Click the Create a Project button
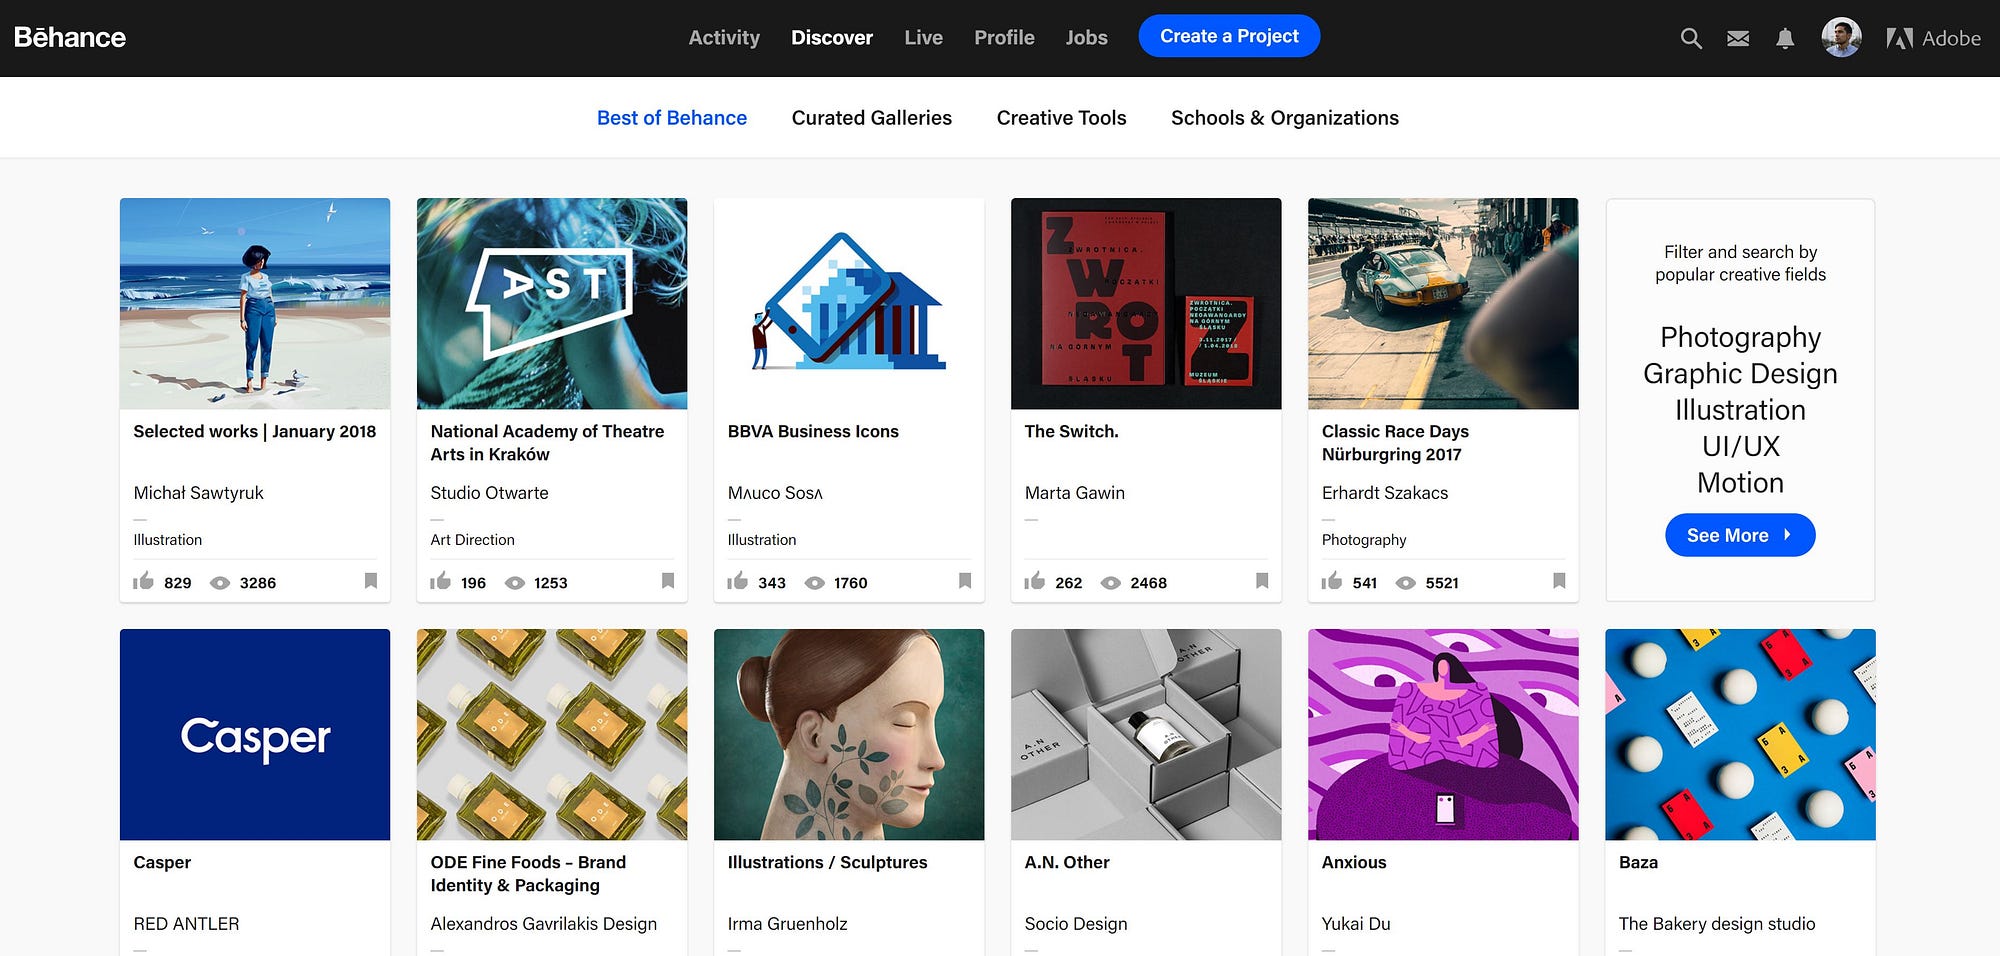2000x956 pixels. (x=1229, y=36)
